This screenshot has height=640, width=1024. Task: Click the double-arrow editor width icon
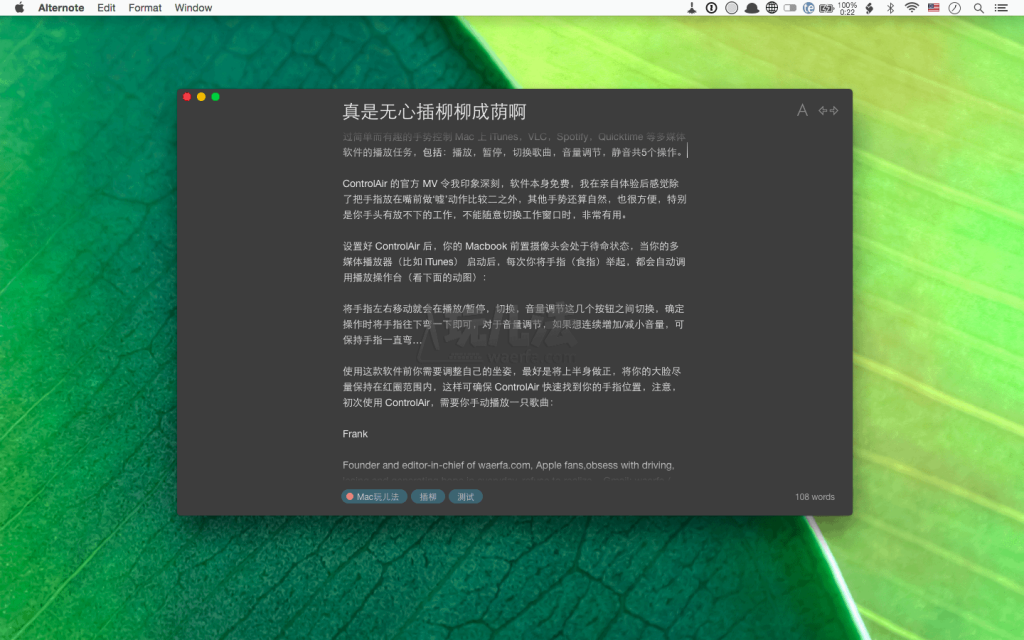point(828,110)
